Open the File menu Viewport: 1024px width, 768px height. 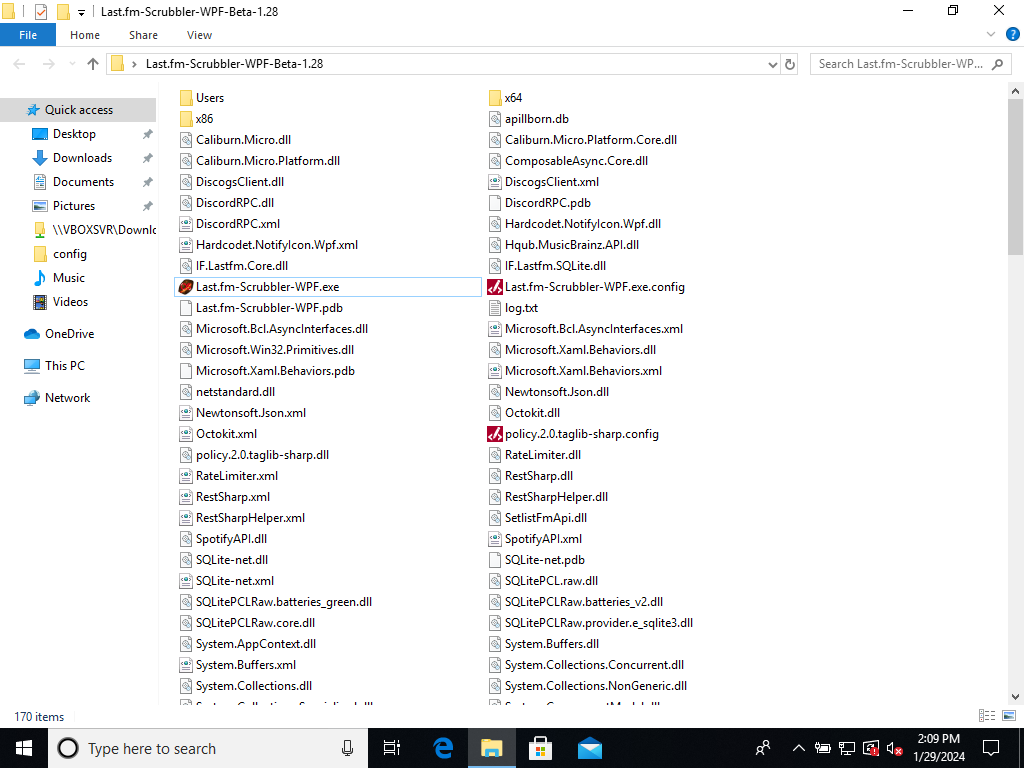click(x=27, y=34)
